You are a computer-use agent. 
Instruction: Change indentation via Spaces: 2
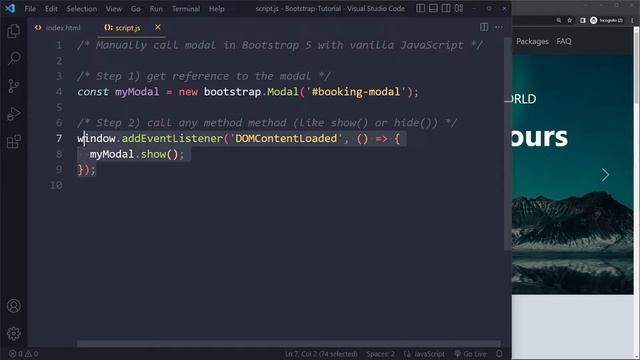coord(380,354)
